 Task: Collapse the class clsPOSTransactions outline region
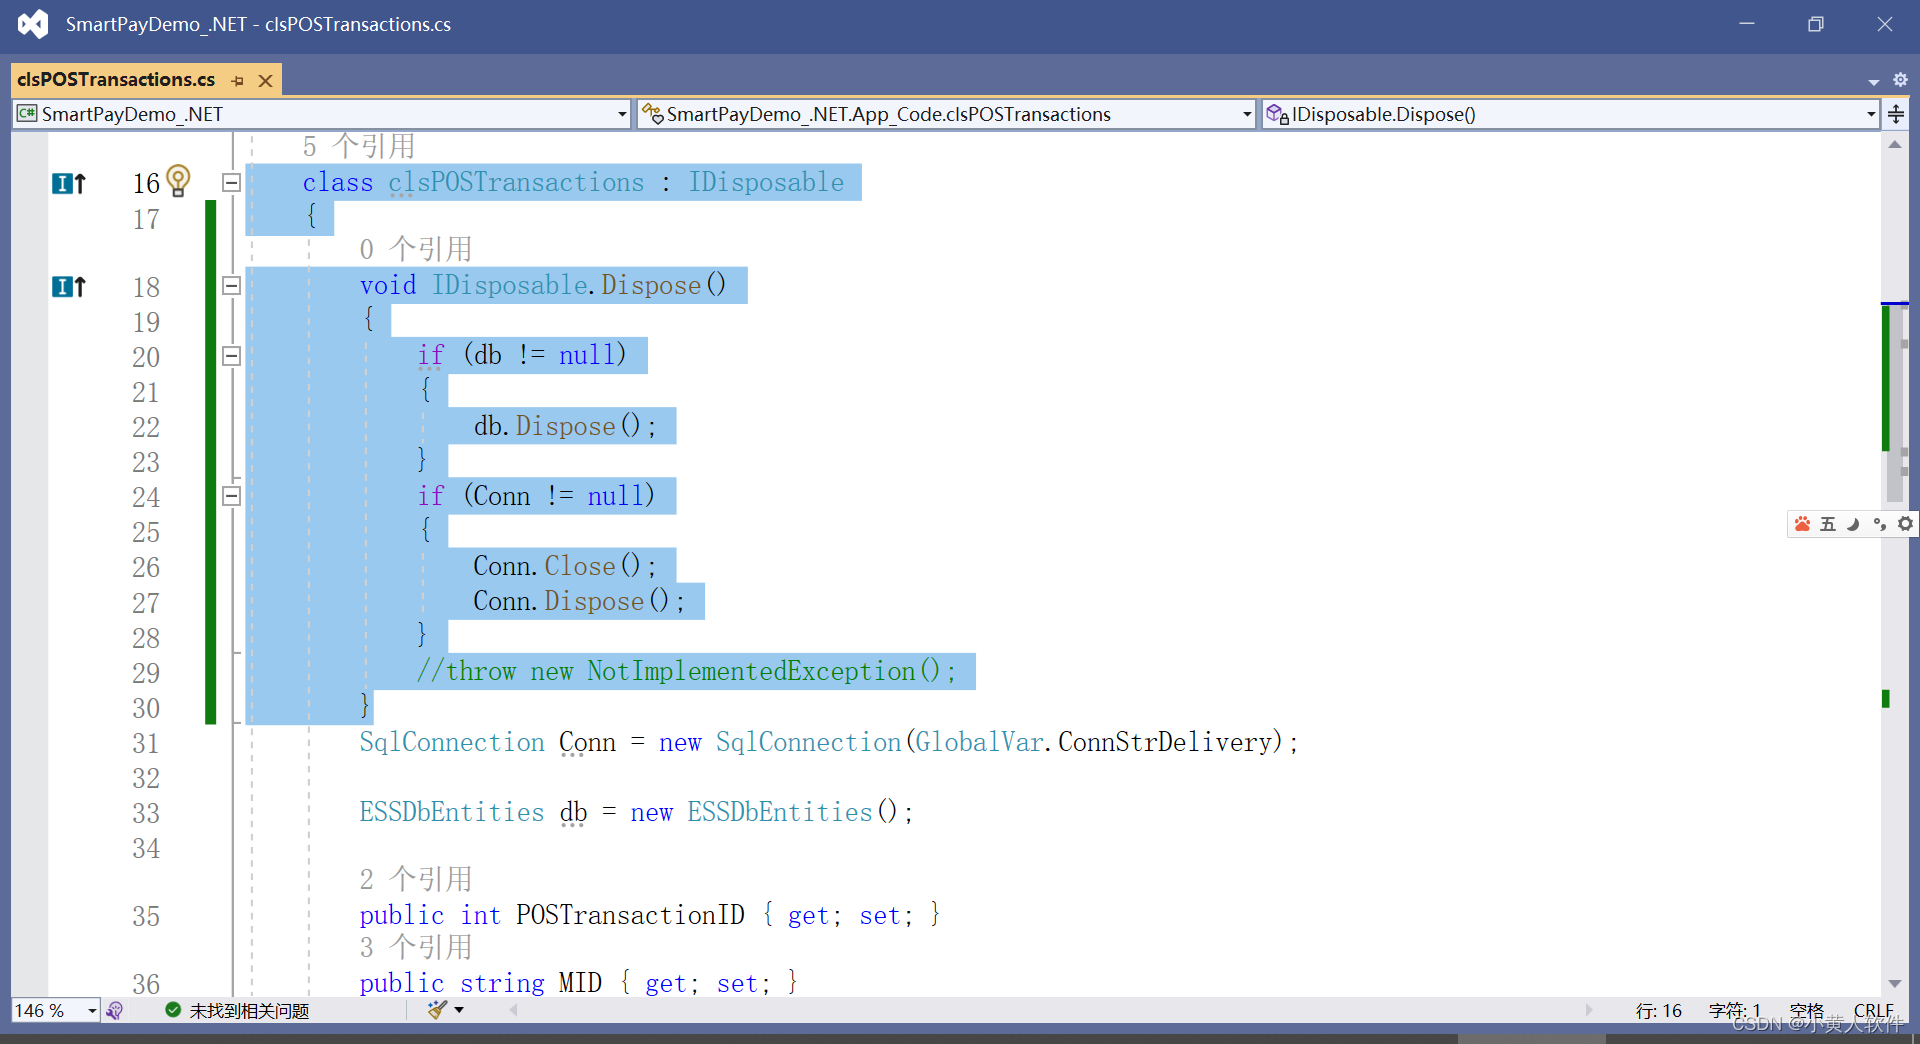[231, 183]
